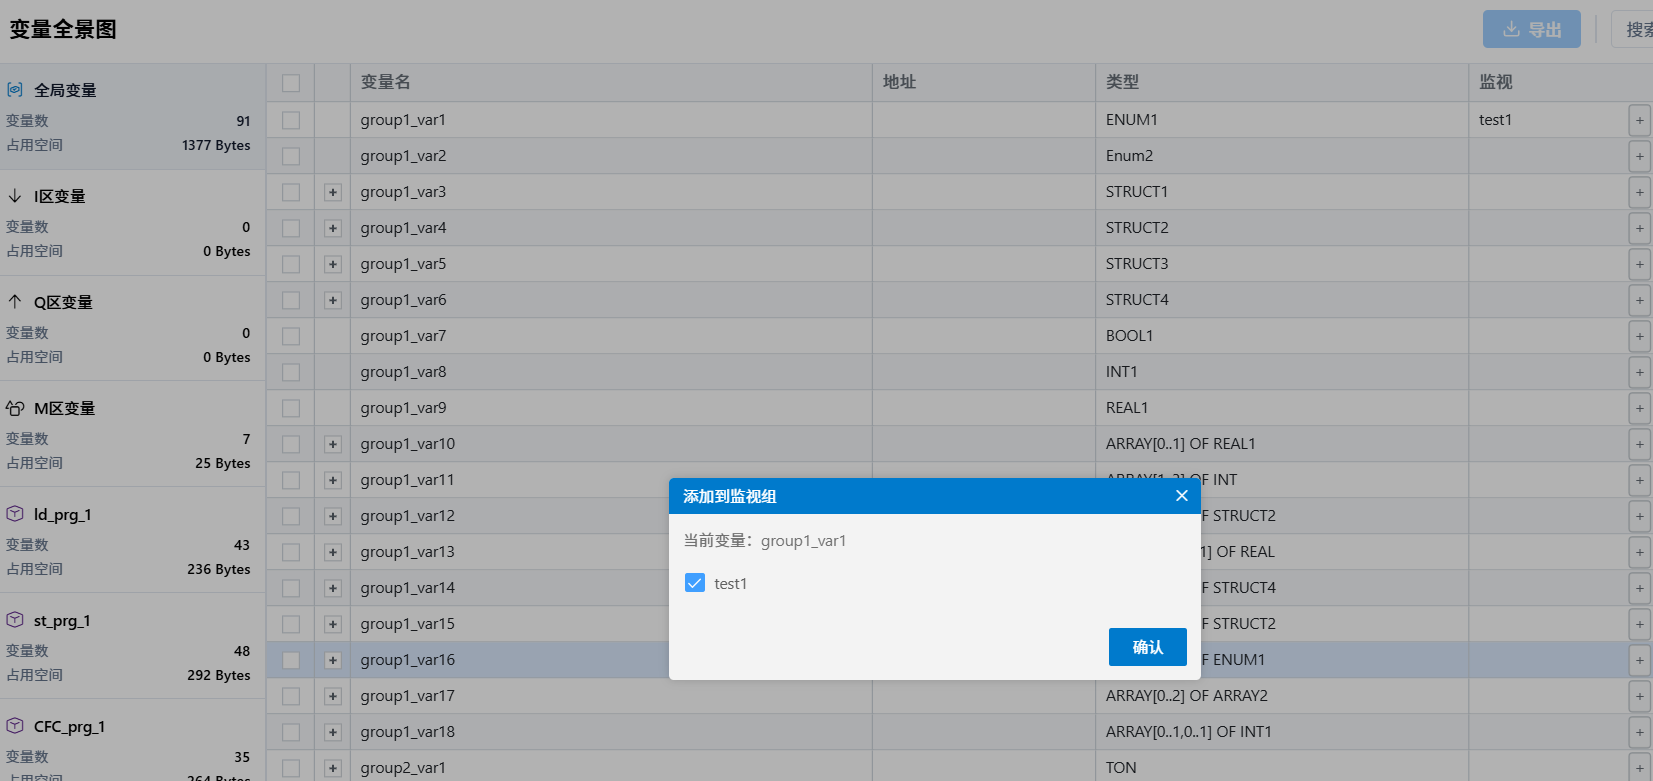Click the add-to-watch plus icon for group1_var11

tap(1639, 480)
